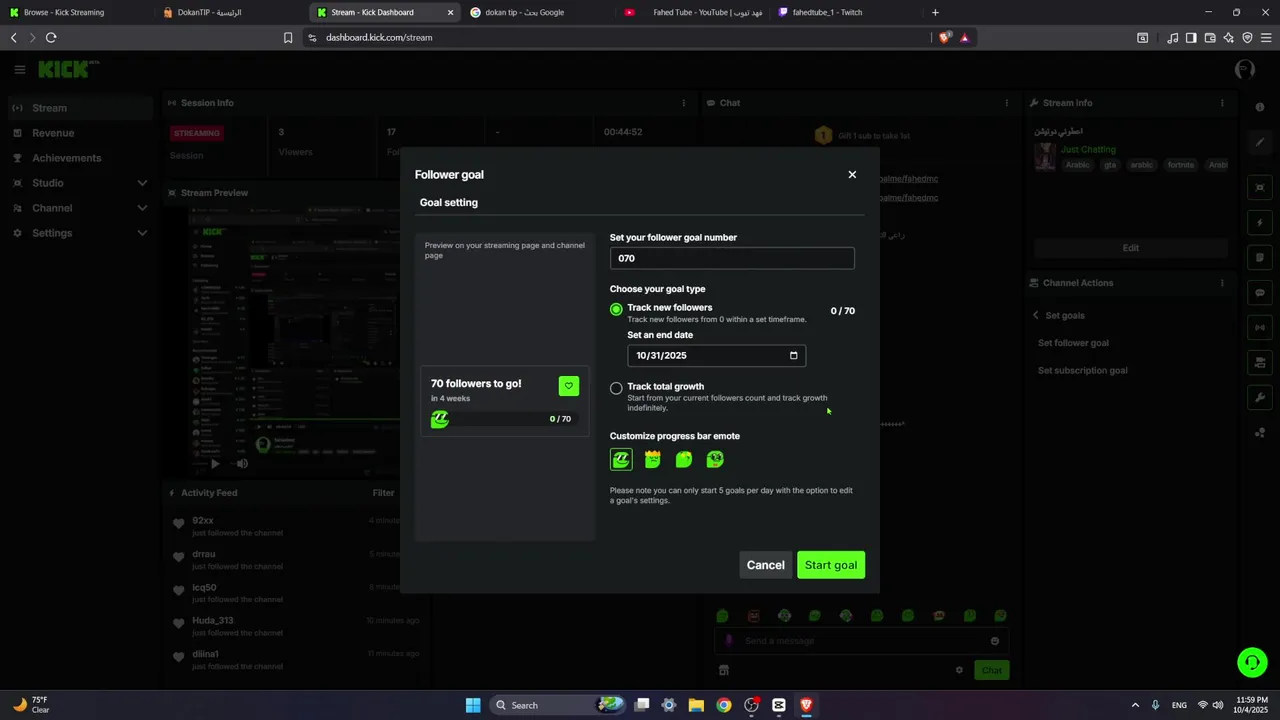Open Chat panel options menu
Image resolution: width=1280 pixels, height=720 pixels.
[1007, 103]
